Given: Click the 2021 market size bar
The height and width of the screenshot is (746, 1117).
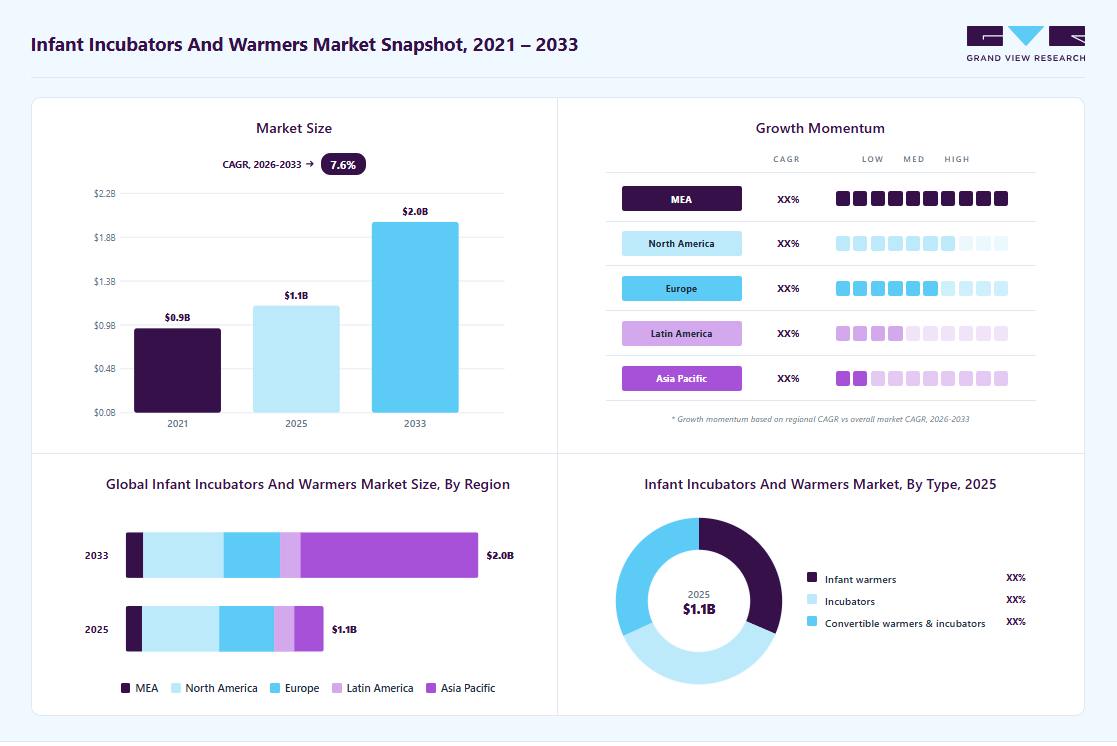Looking at the screenshot, I should click(177, 371).
